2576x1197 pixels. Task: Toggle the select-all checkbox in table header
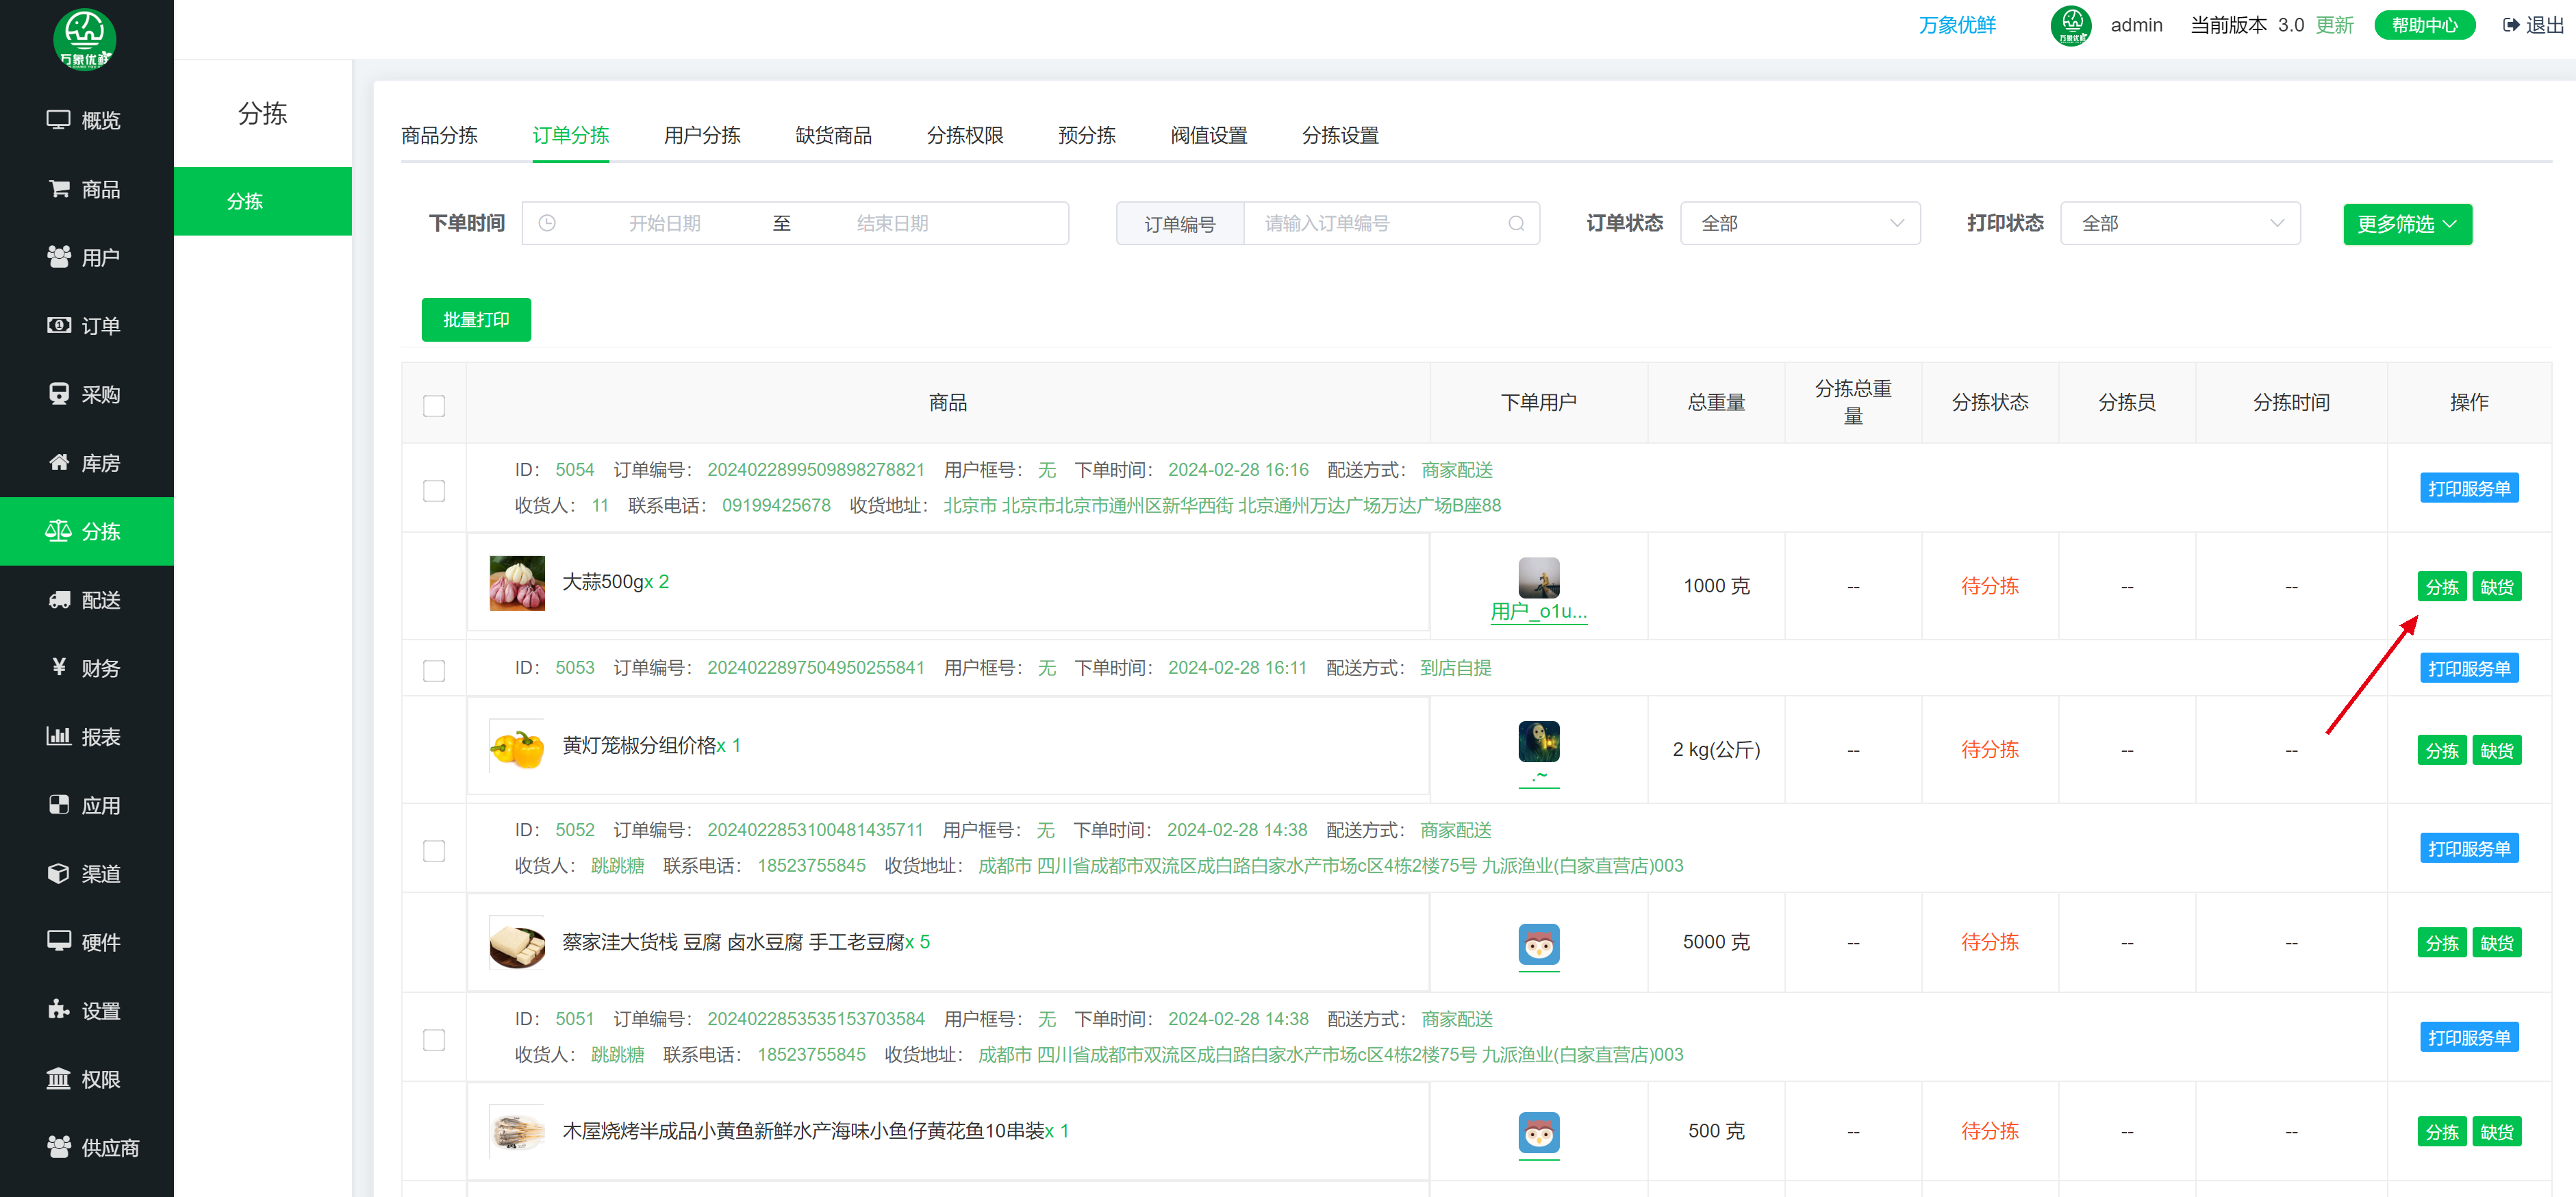[x=434, y=405]
